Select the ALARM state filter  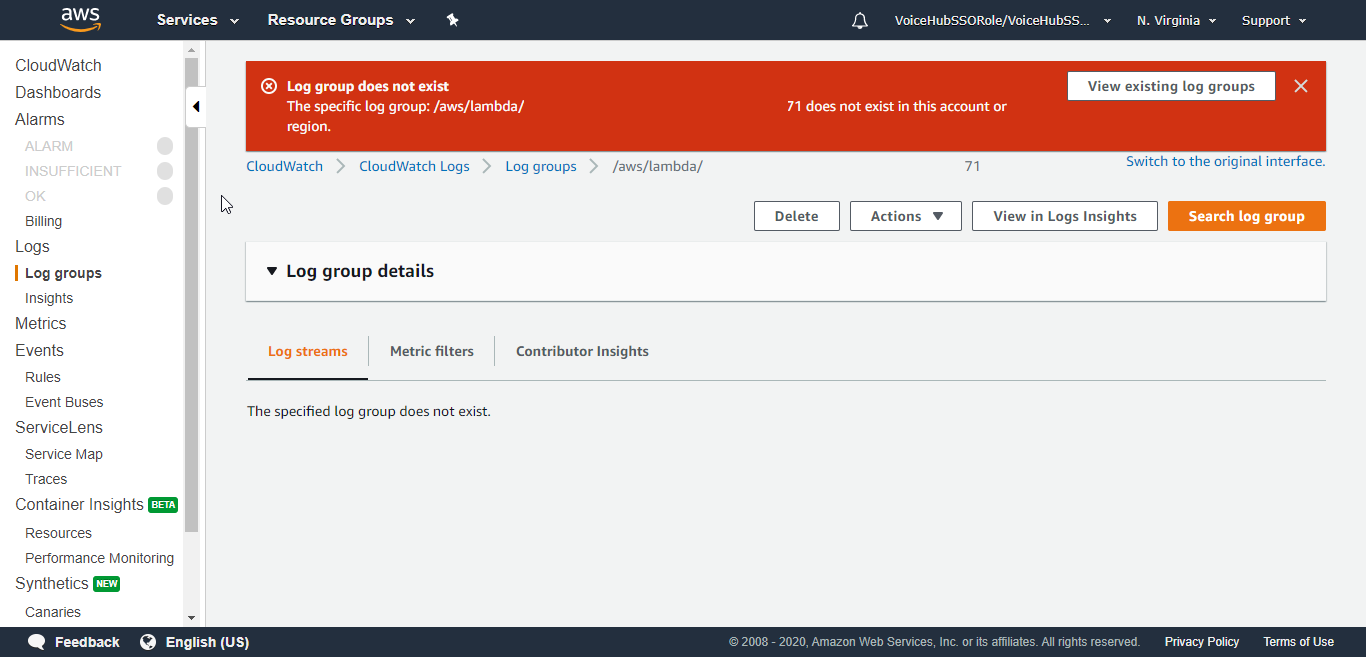click(x=49, y=146)
